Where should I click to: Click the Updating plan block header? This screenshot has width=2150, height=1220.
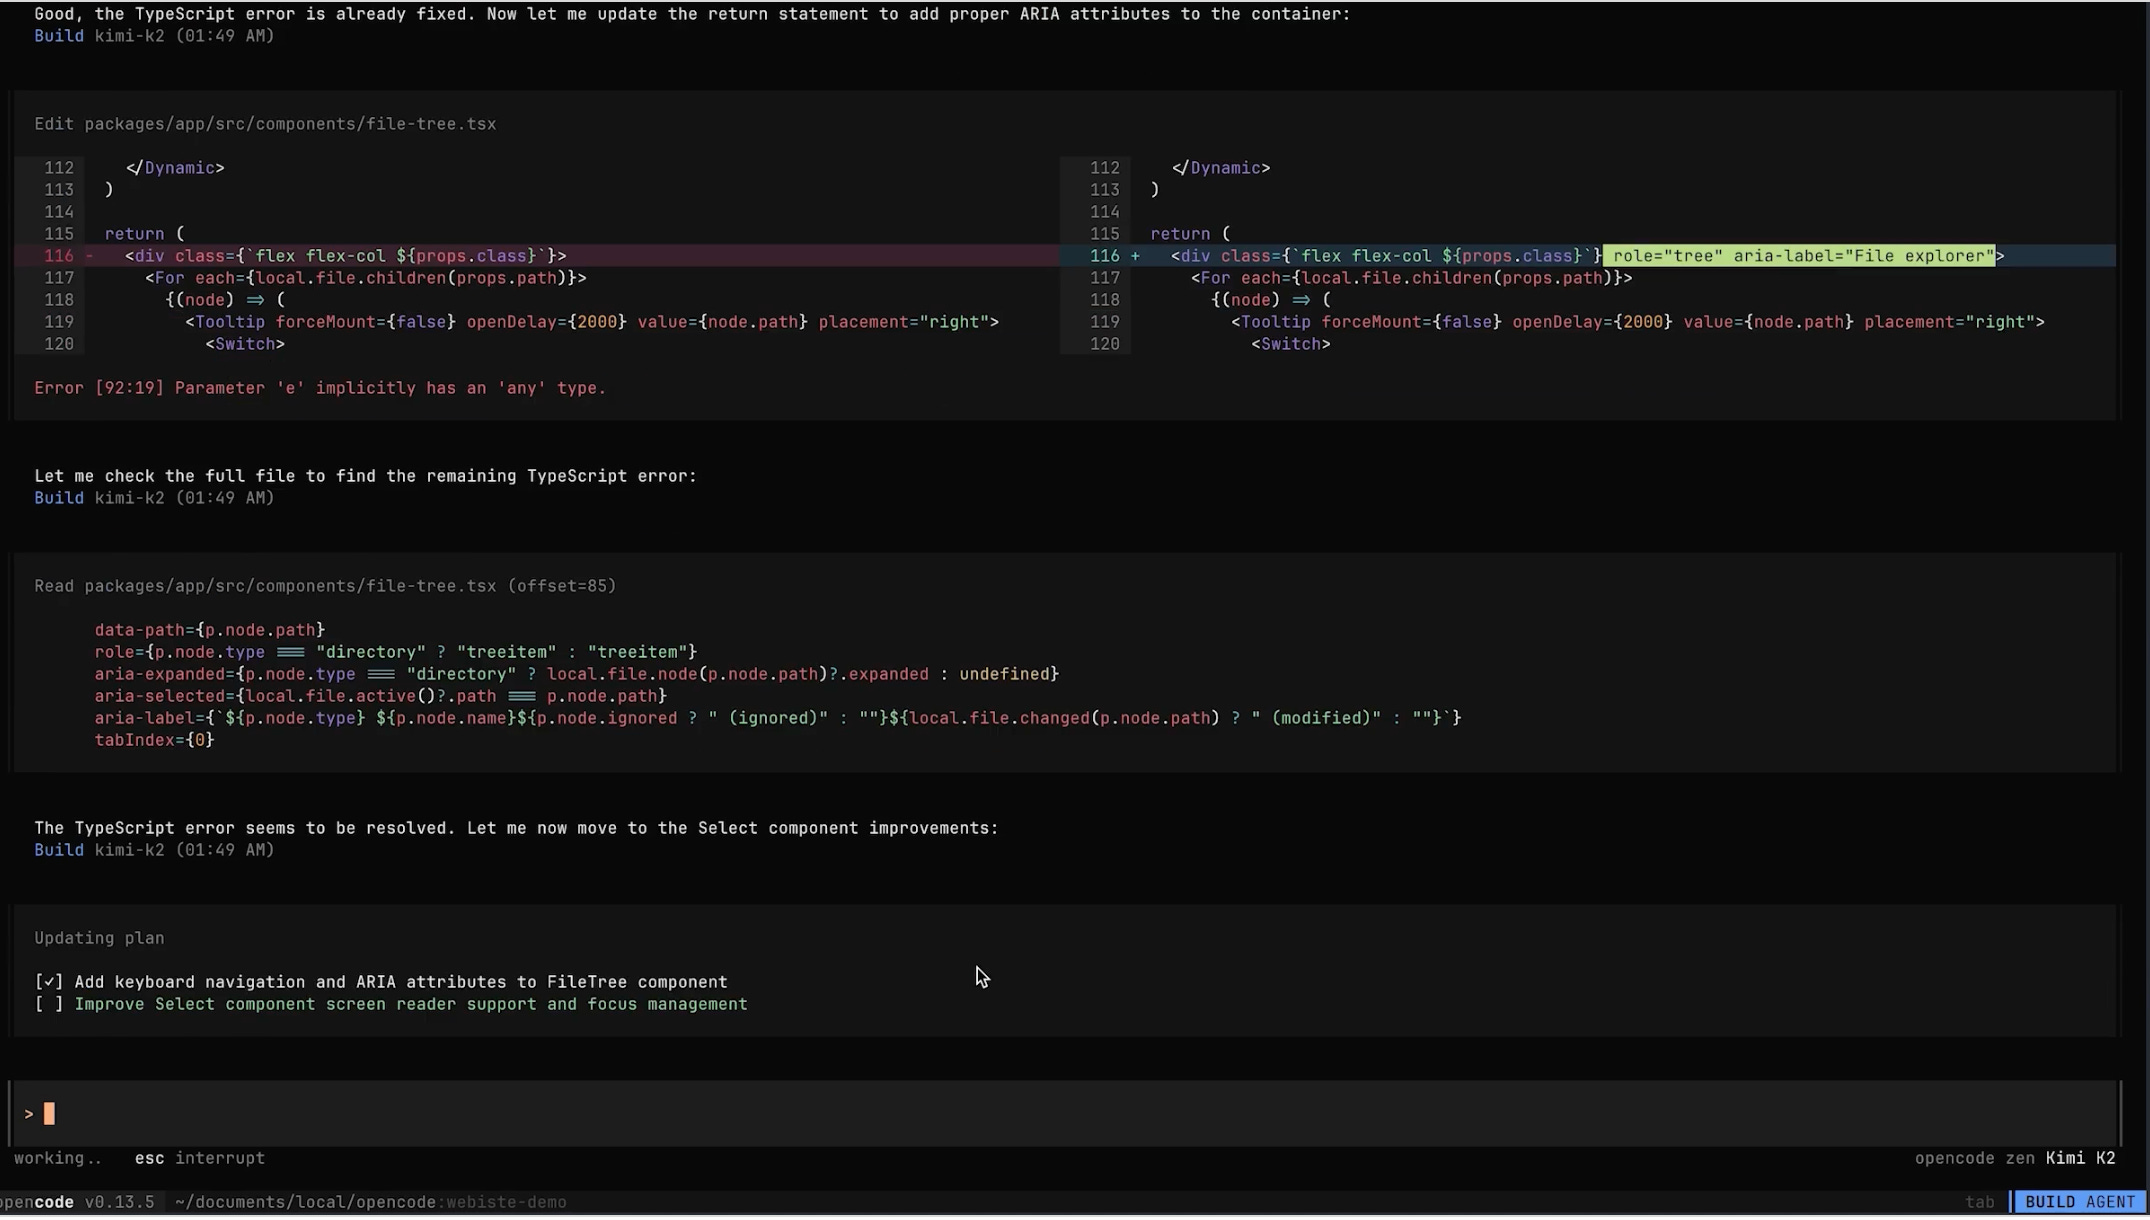pyautogui.click(x=99, y=938)
